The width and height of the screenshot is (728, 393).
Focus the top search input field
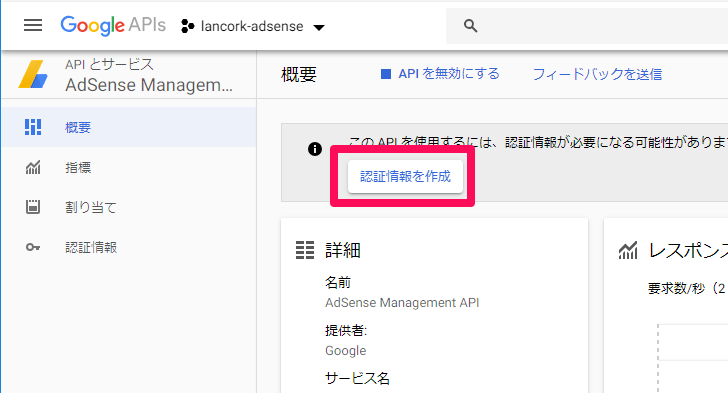(x=587, y=26)
